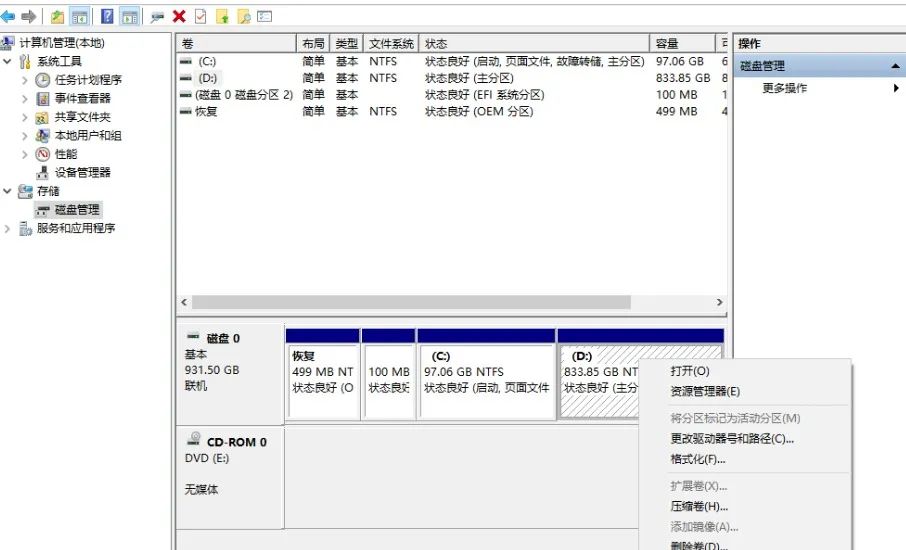Open the 更多操作 submenu arrow
The height and width of the screenshot is (550, 906).
(x=896, y=88)
